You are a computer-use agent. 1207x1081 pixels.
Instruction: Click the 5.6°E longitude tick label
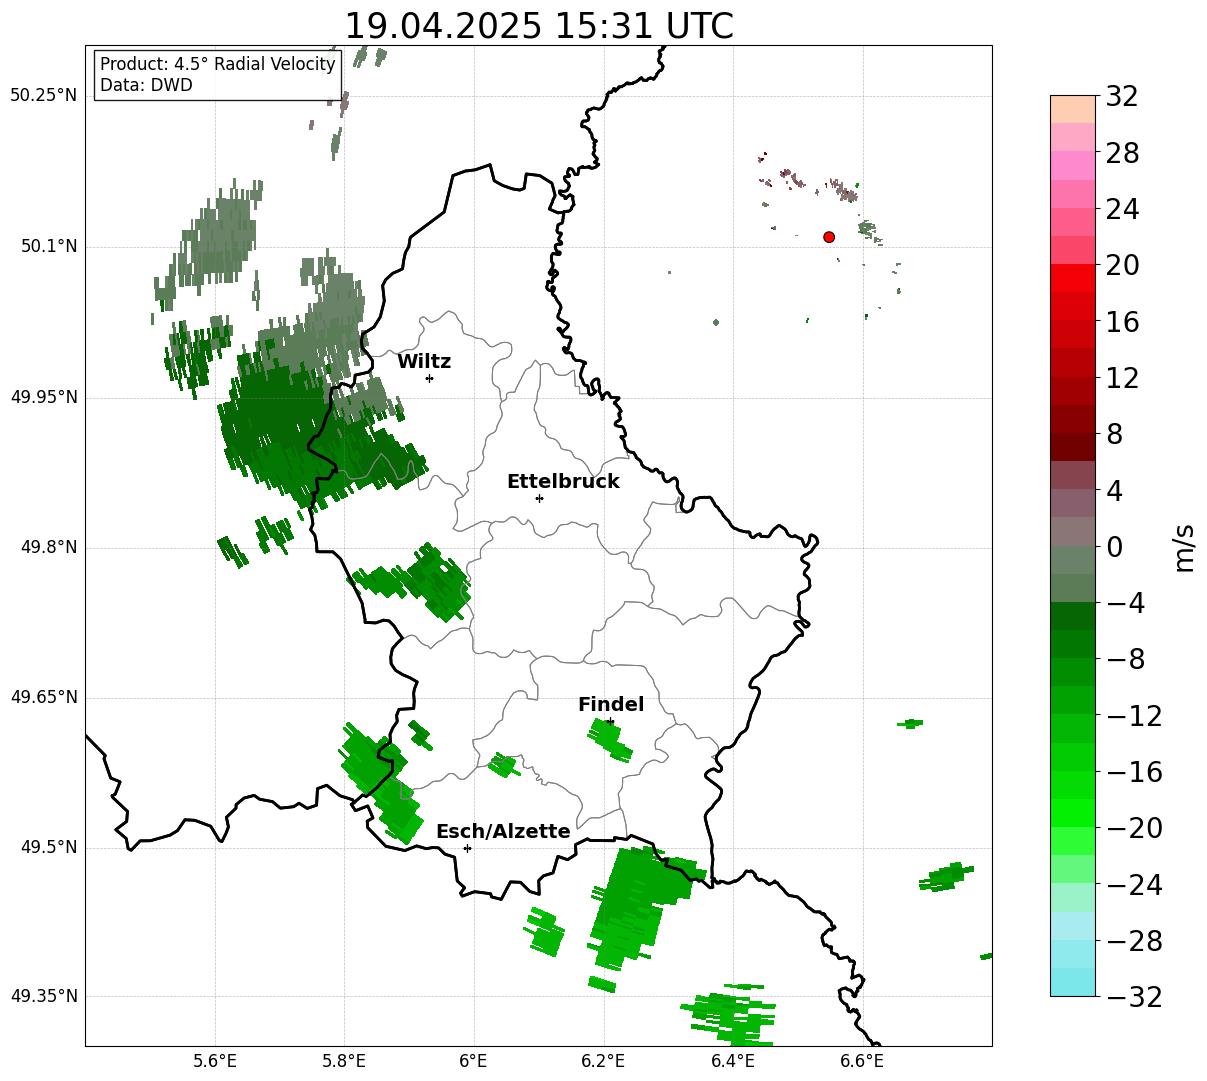(215, 1061)
